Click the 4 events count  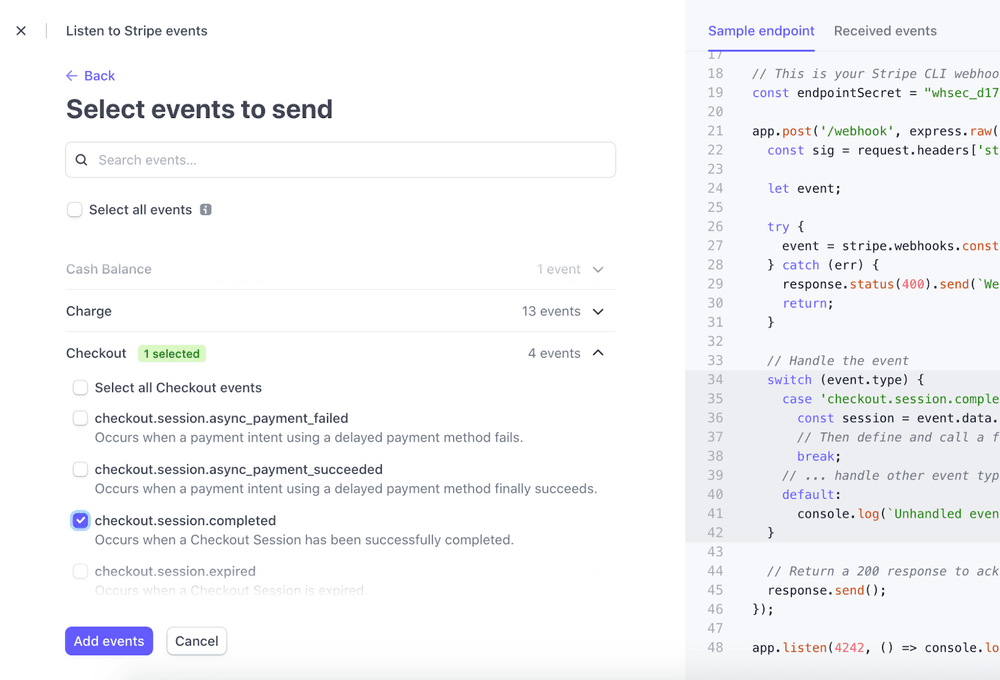click(x=554, y=353)
